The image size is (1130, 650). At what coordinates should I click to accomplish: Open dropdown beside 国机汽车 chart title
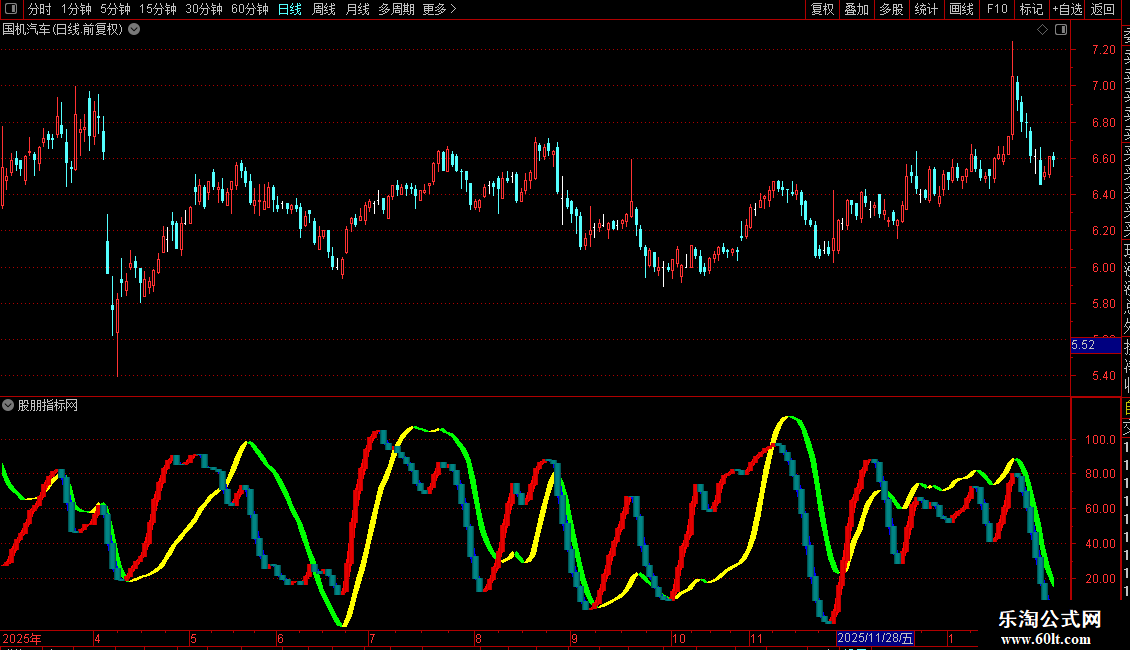click(134, 30)
